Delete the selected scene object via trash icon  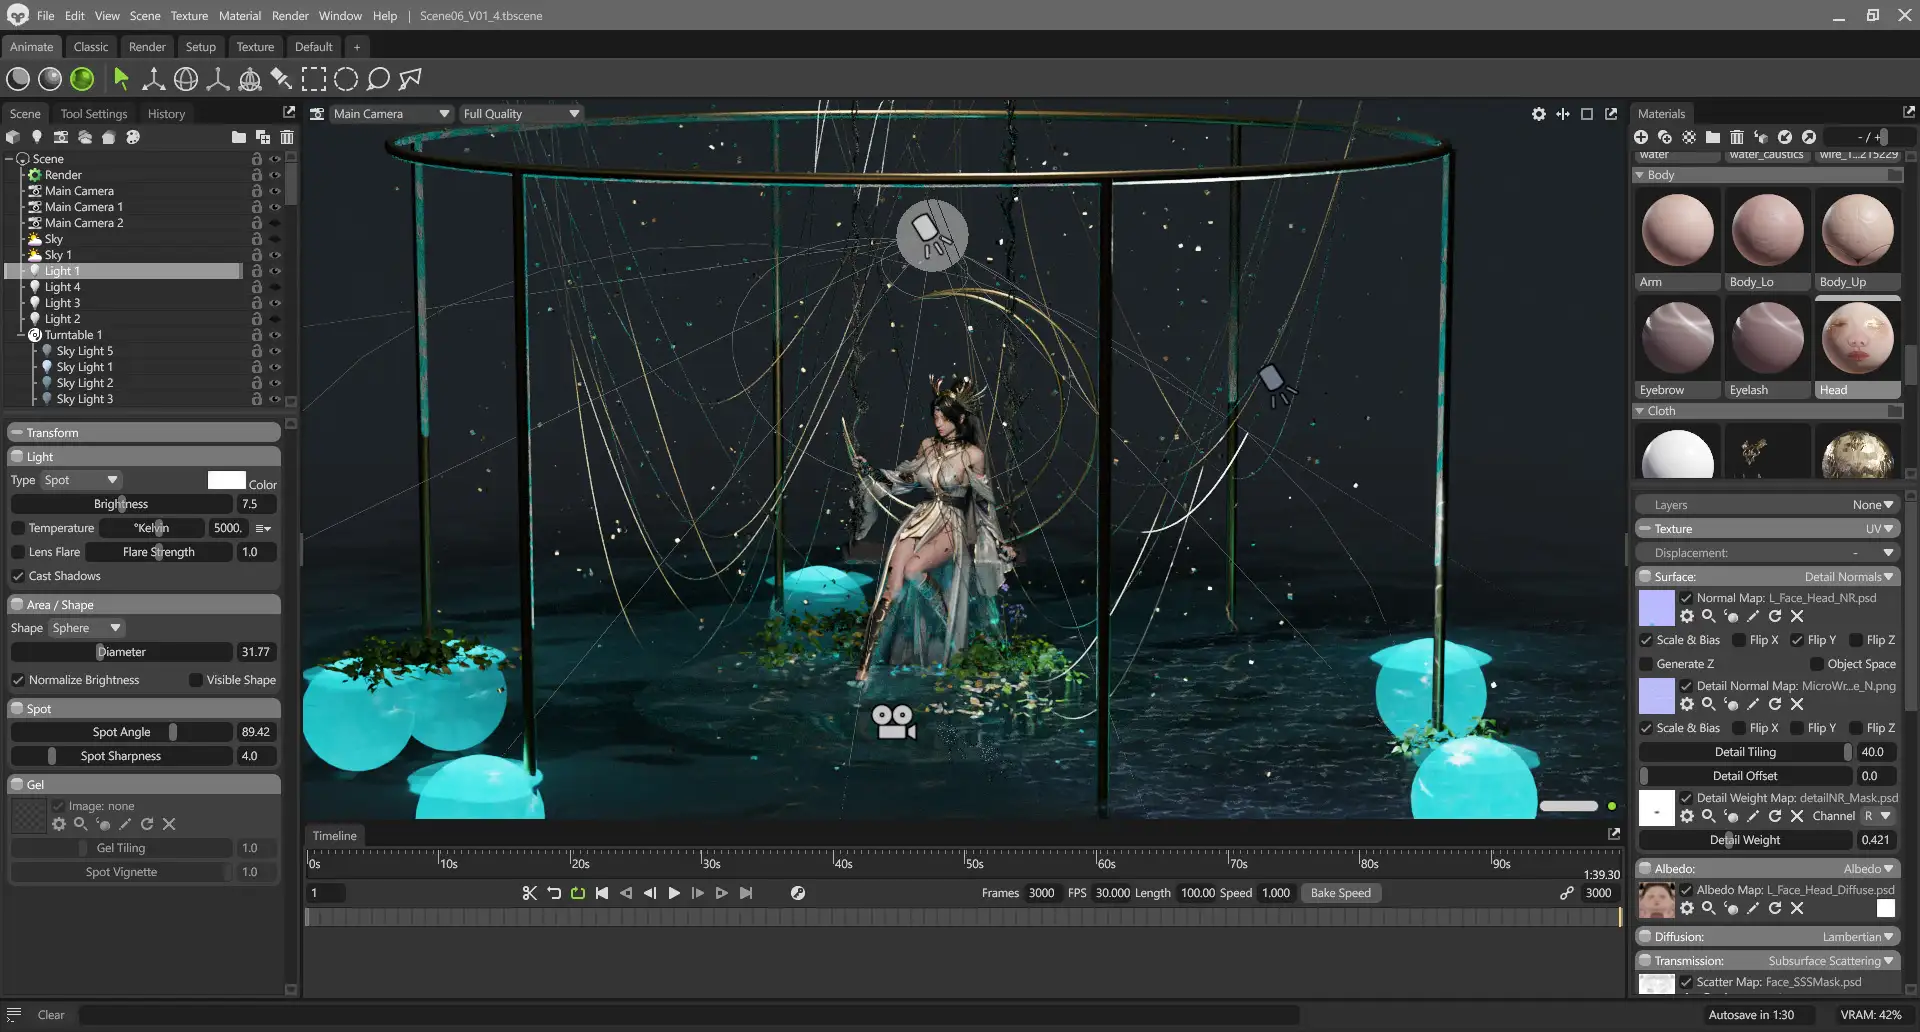coord(287,137)
